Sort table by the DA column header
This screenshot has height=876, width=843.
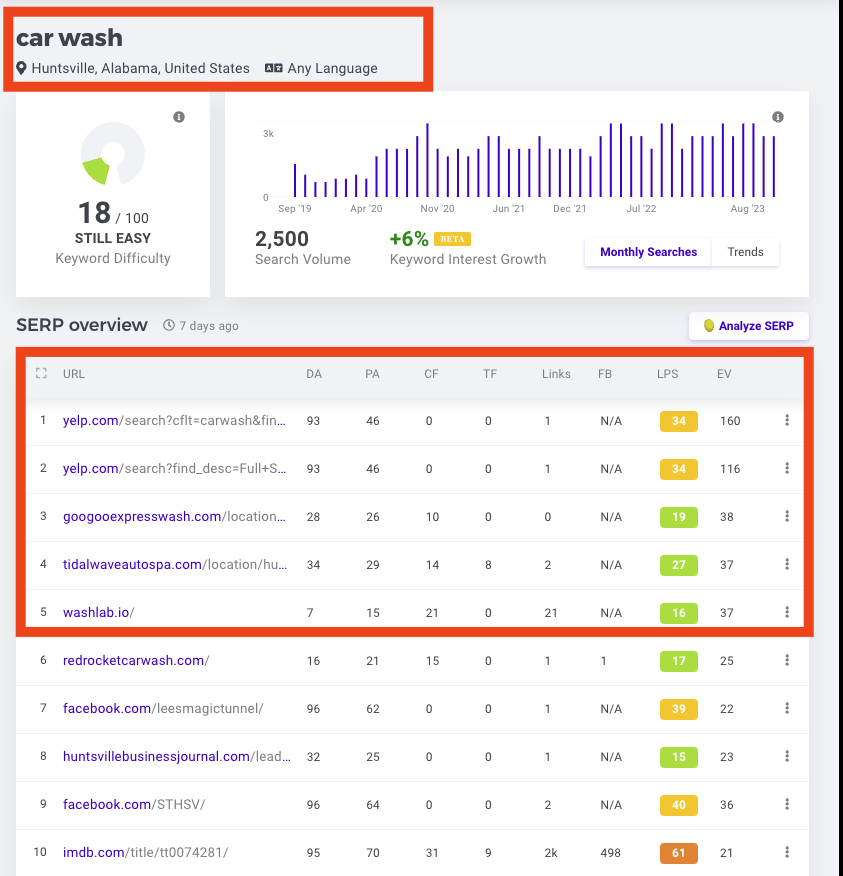(x=314, y=374)
